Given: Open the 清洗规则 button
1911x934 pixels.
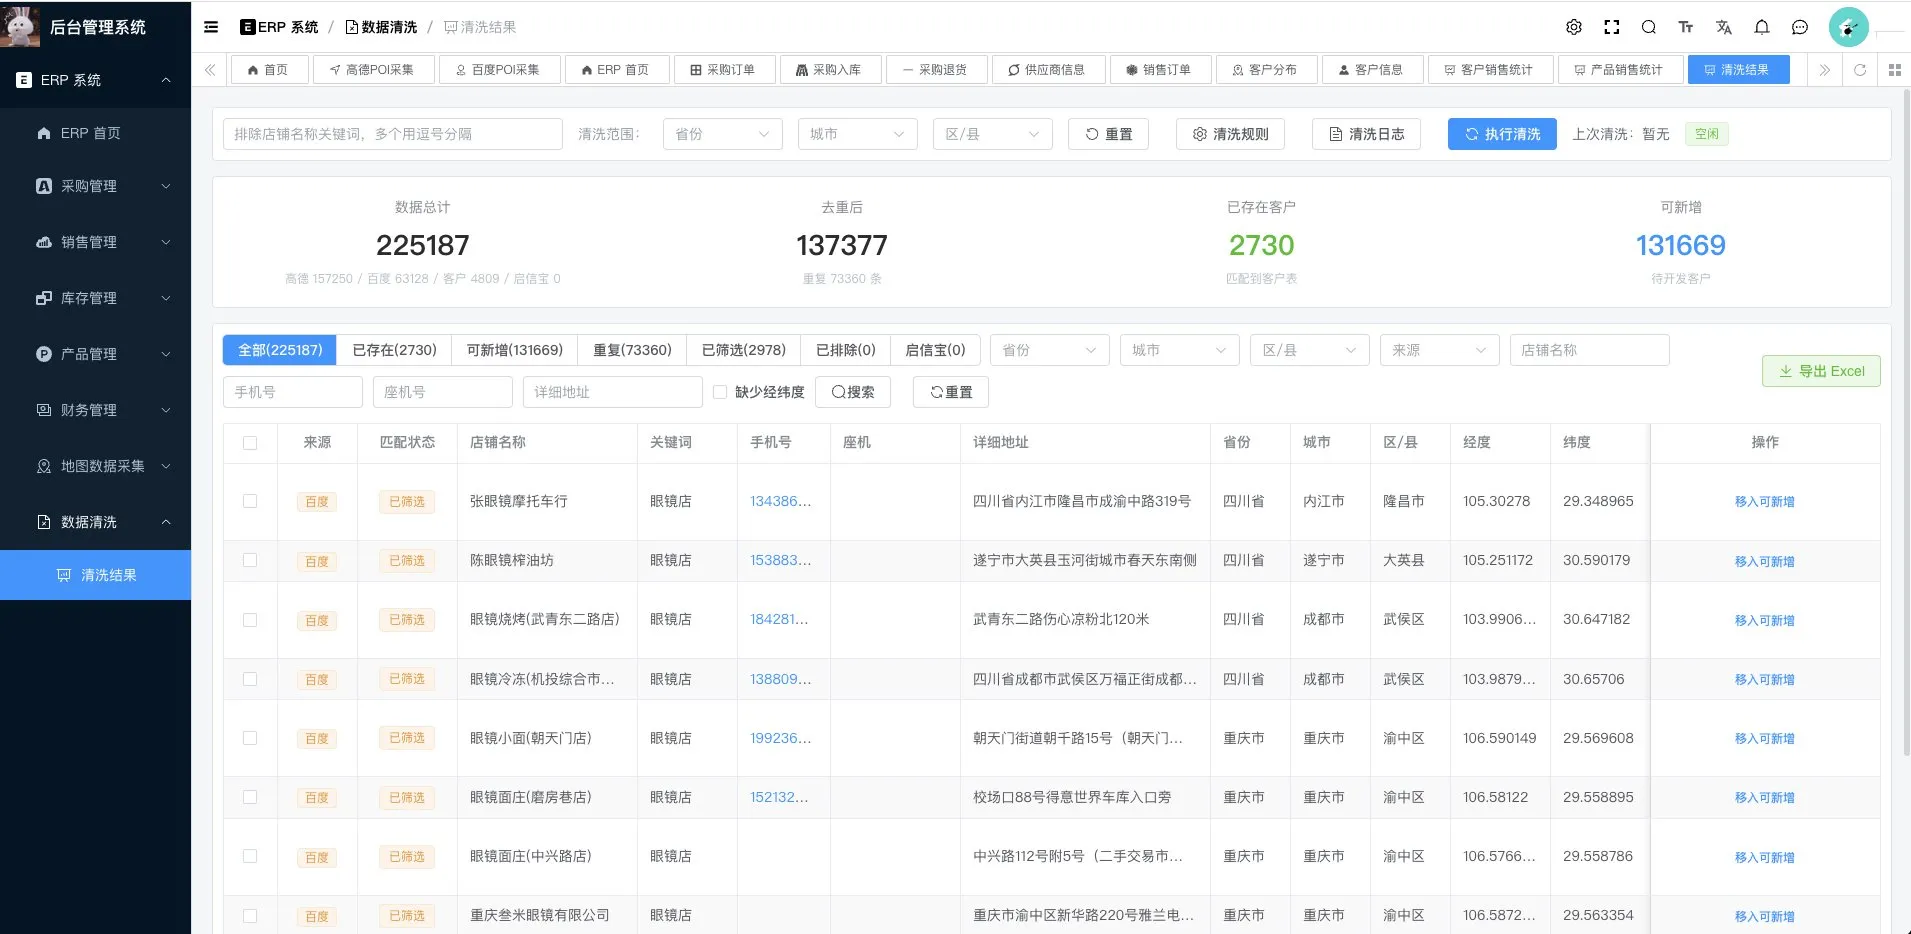Looking at the screenshot, I should tap(1230, 134).
